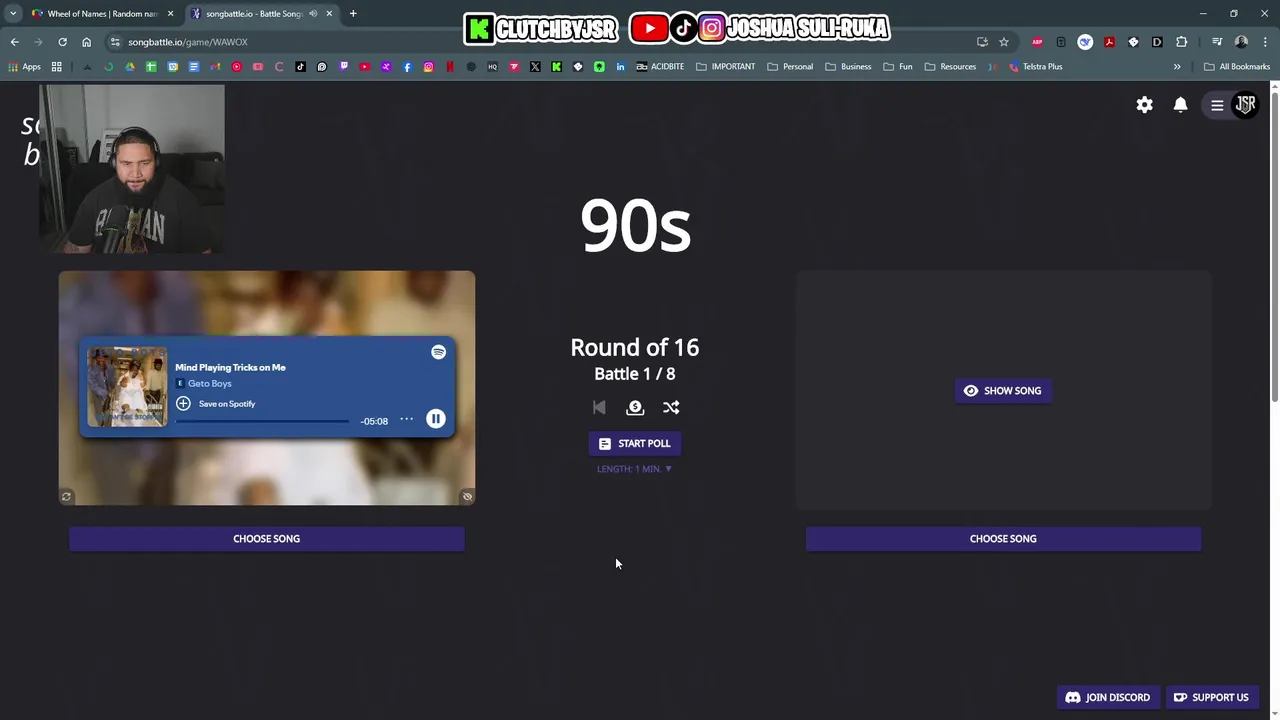Open the Apps bookmark shortcut
Screen dimensions: 1280x720
(x=25, y=67)
